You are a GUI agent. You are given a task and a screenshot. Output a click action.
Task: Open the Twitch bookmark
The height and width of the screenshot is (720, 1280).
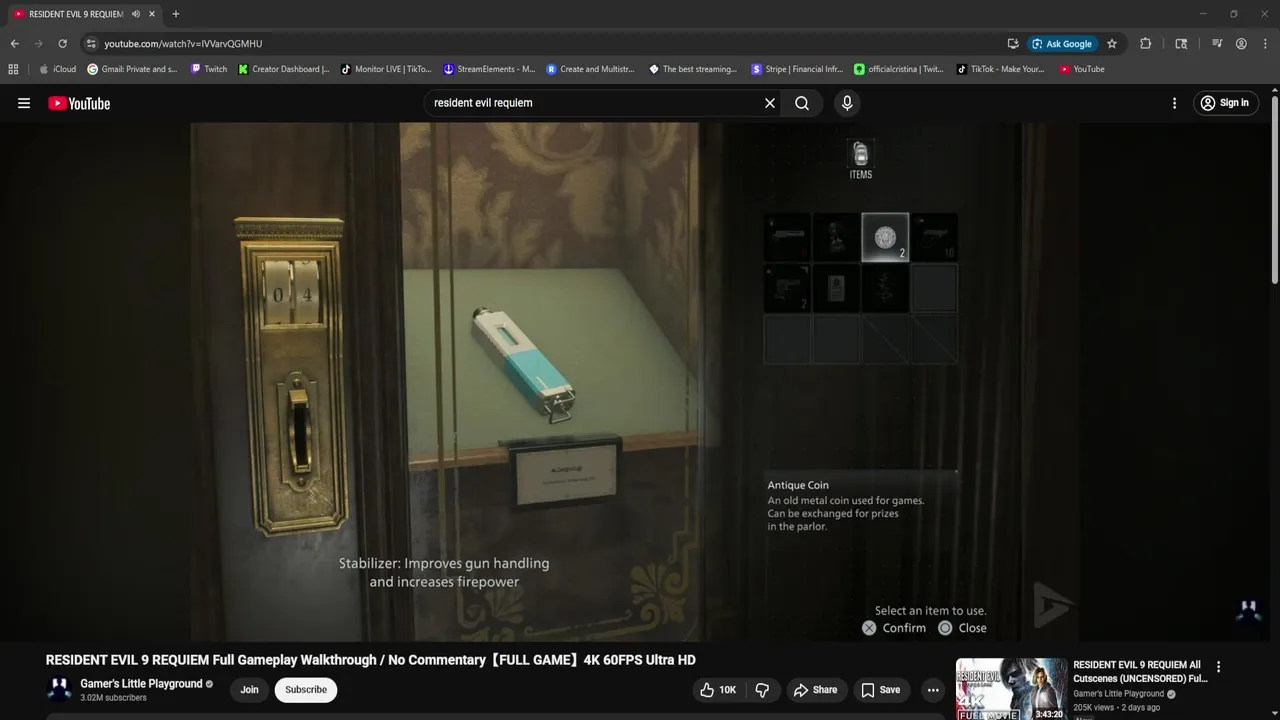208,69
